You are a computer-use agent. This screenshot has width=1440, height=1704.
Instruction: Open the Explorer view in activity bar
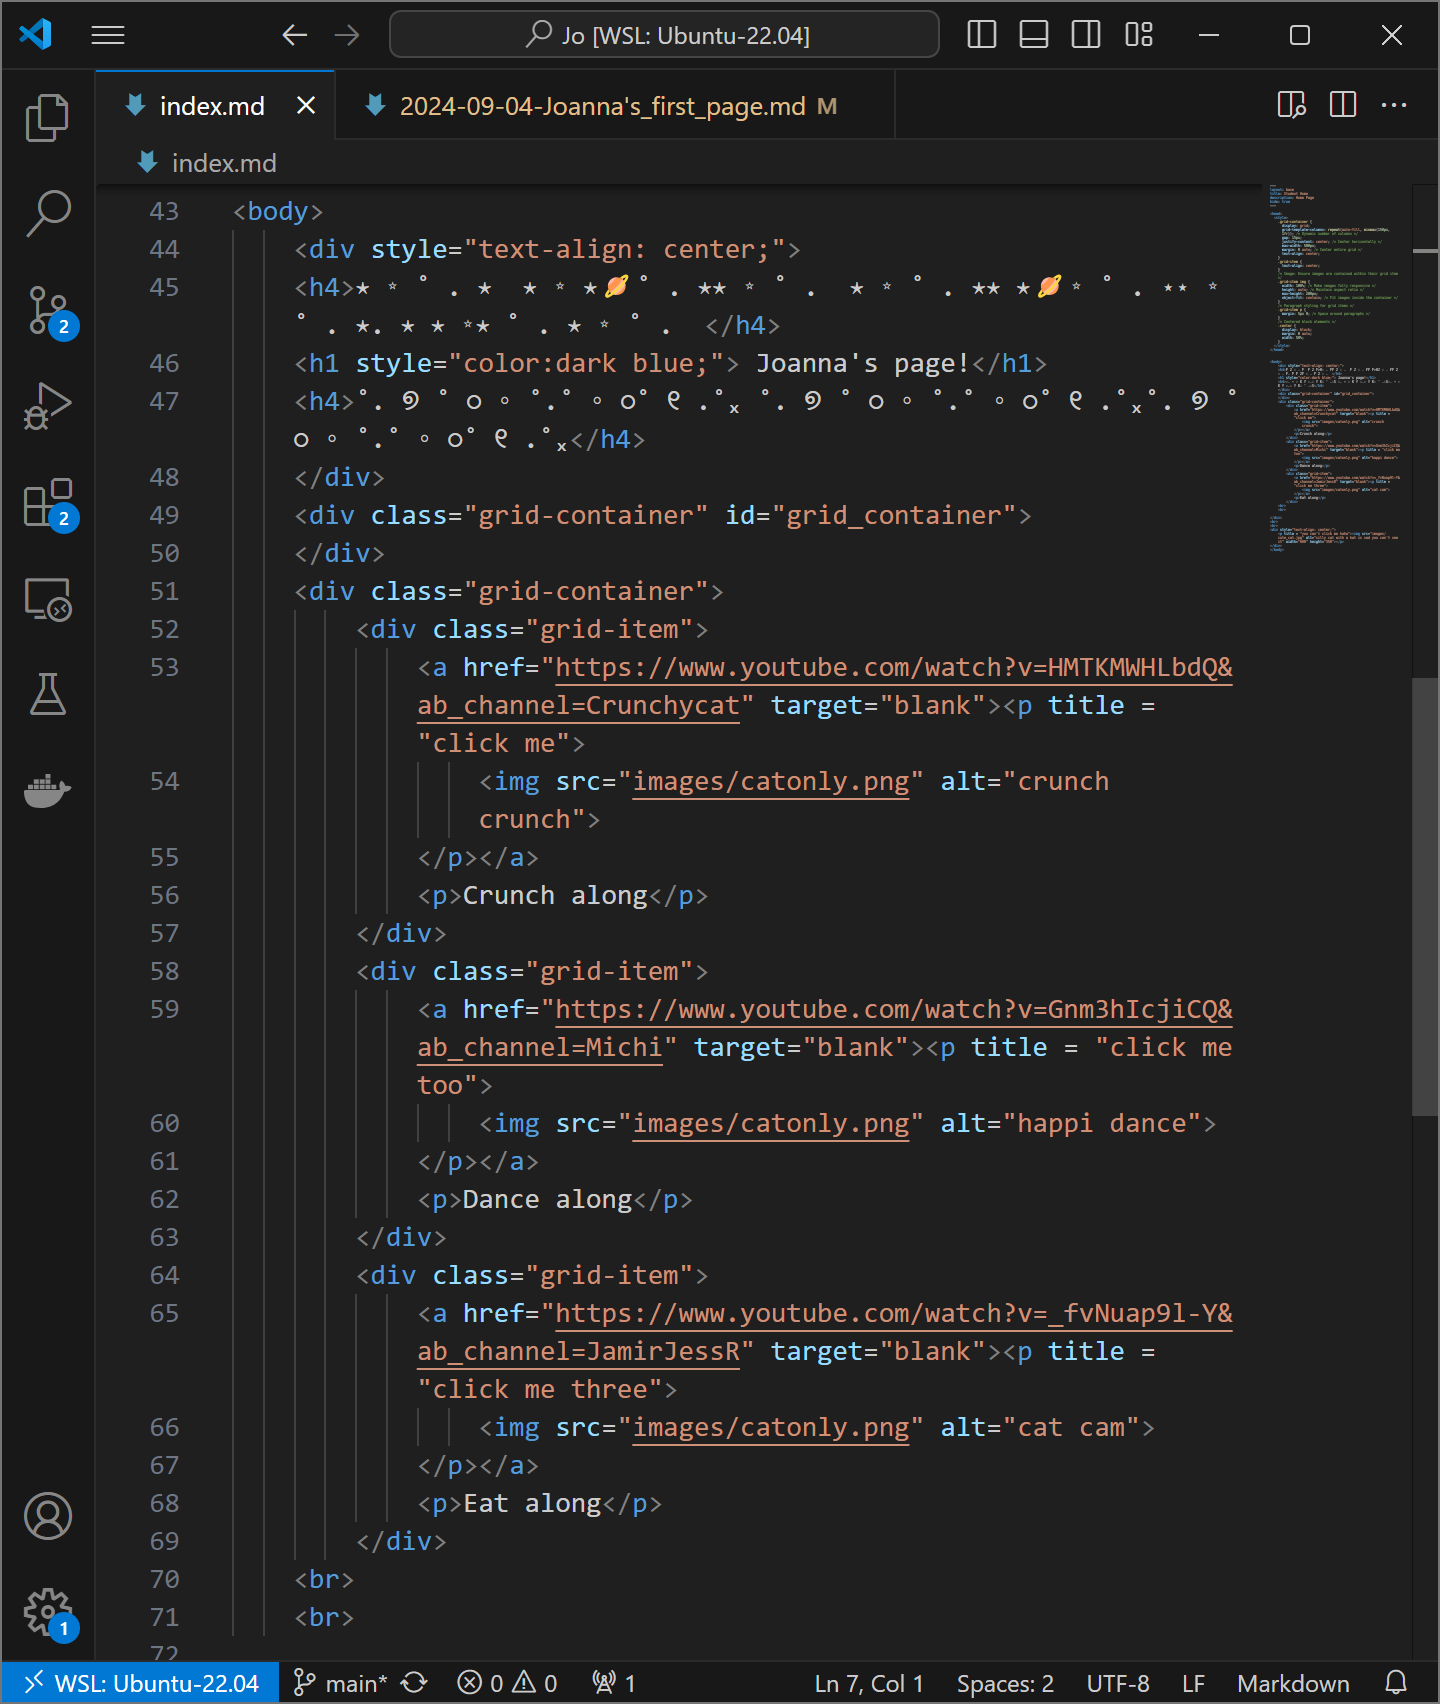coord(47,118)
